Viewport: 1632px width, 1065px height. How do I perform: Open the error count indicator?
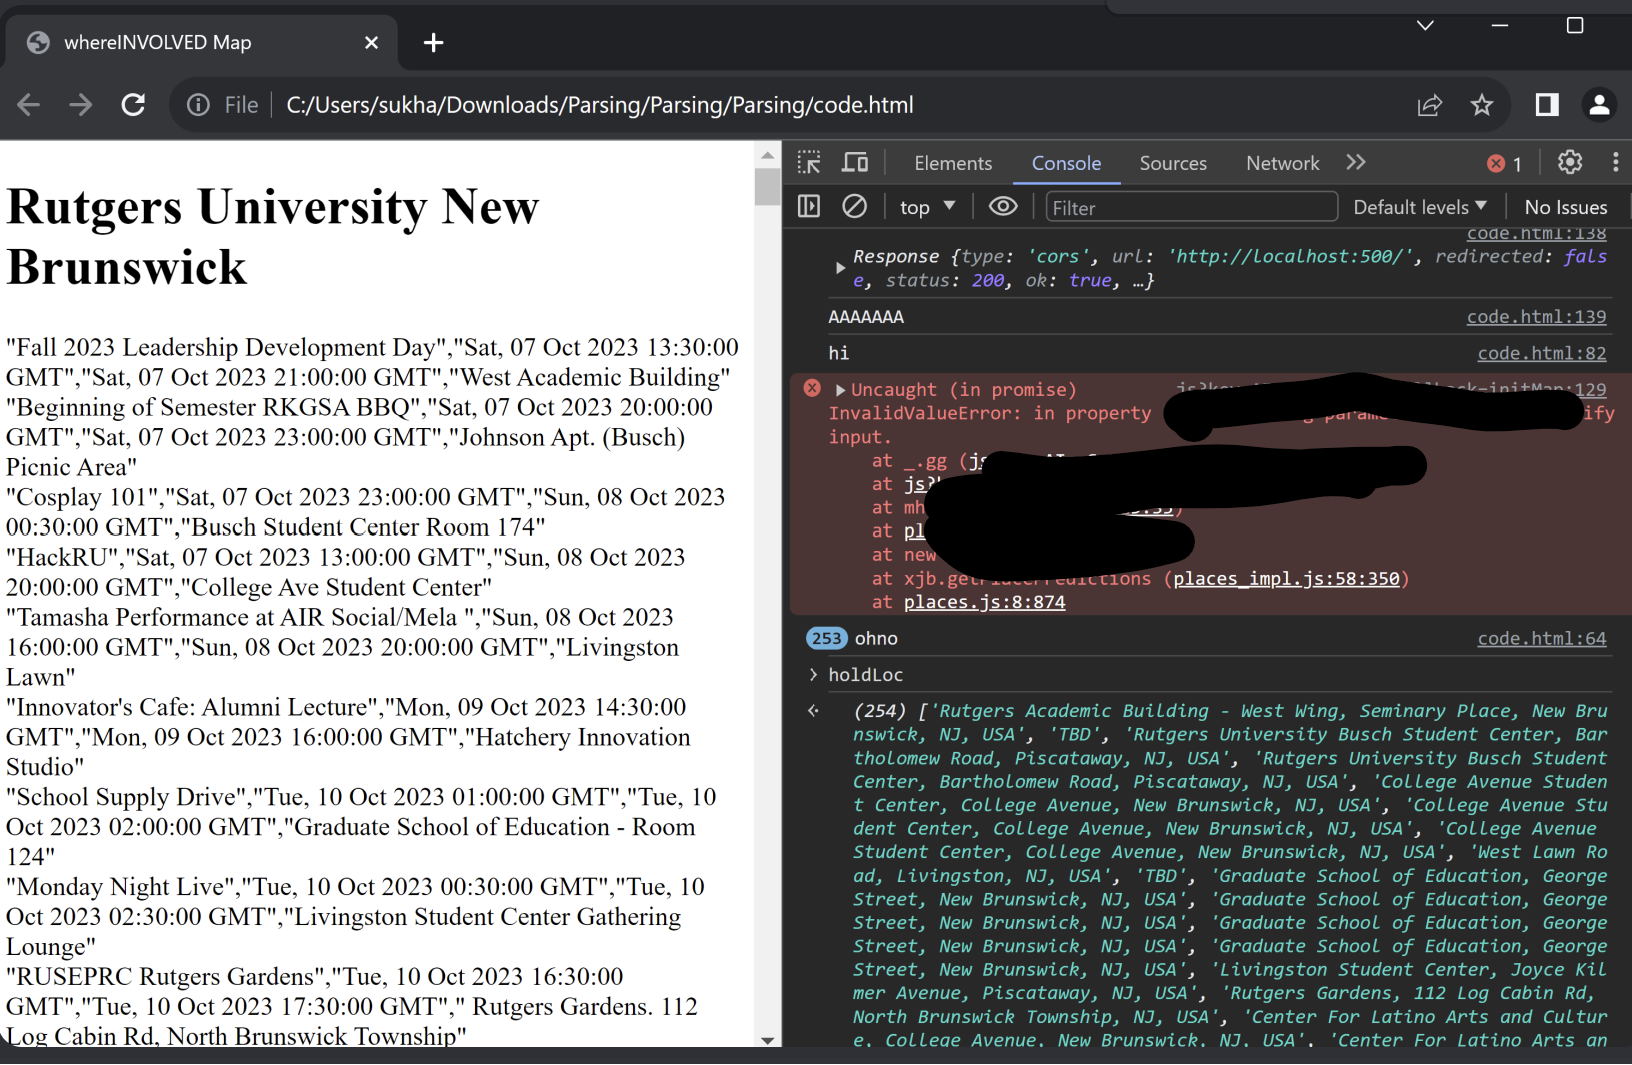click(x=1504, y=164)
